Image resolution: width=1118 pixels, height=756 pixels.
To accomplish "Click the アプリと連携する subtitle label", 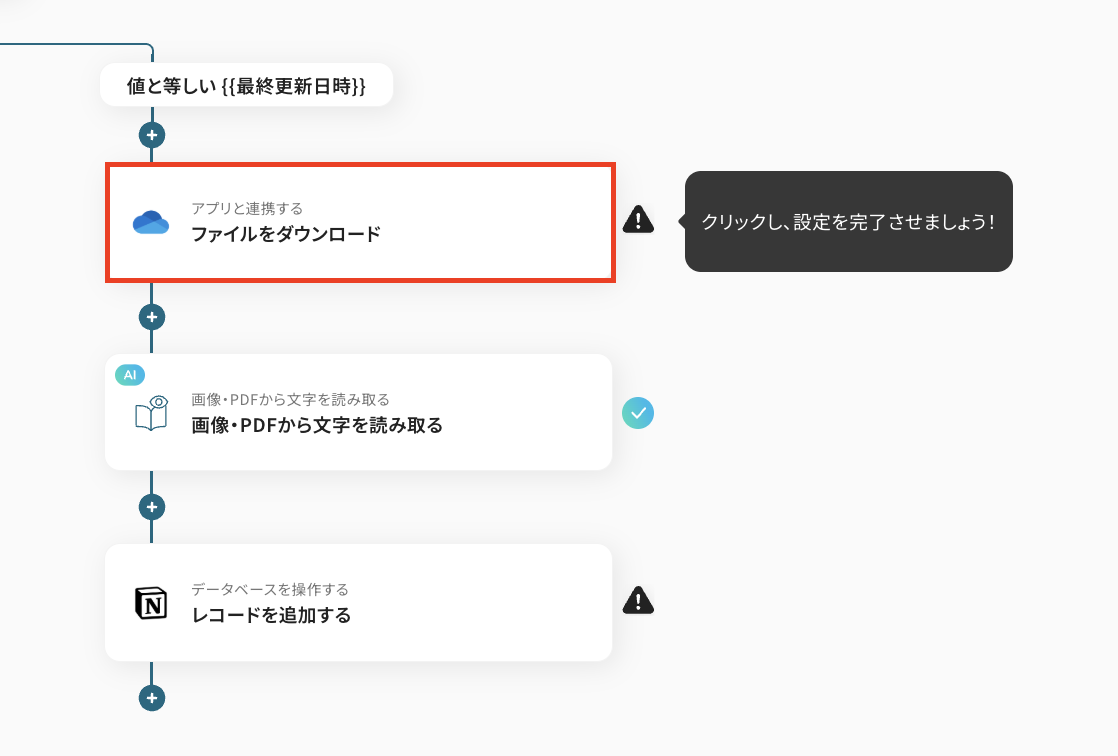I will pyautogui.click(x=247, y=209).
